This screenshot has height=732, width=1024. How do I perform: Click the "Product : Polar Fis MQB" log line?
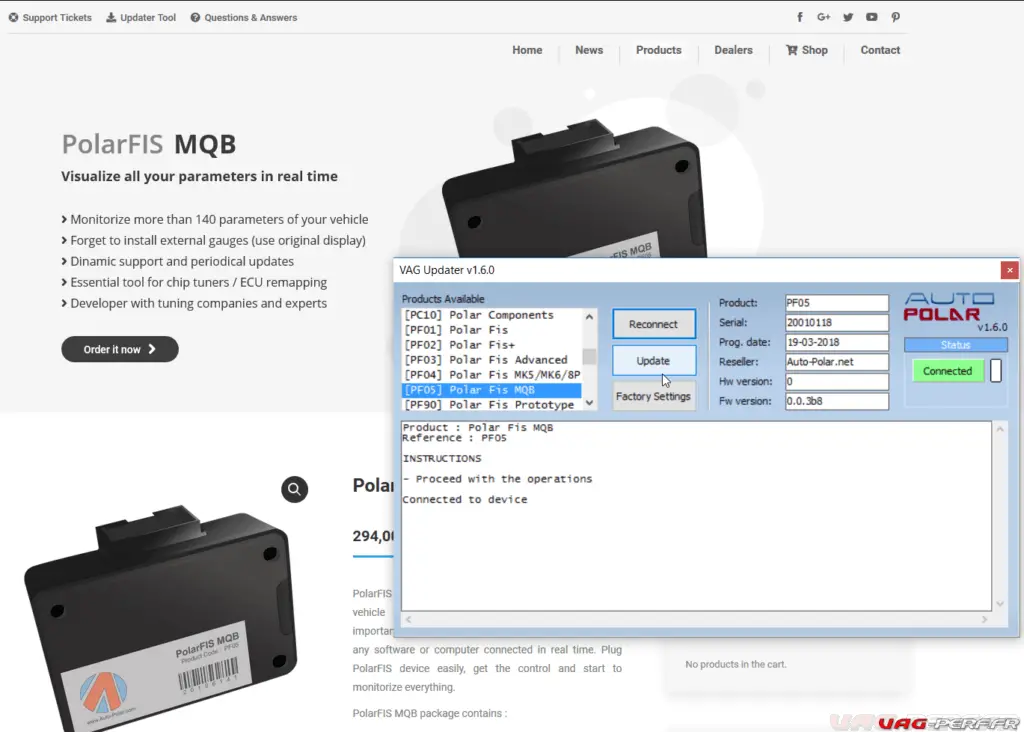(x=477, y=428)
